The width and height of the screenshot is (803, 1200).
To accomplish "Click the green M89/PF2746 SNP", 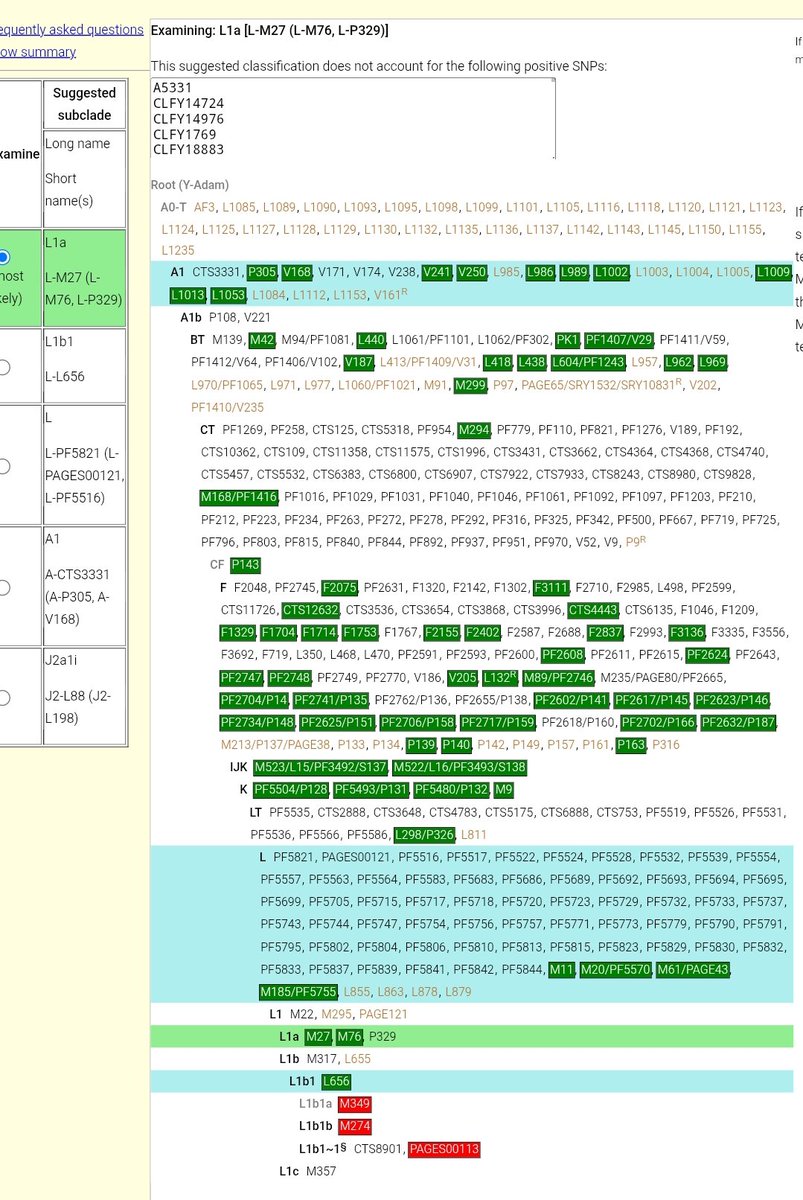I will click(559, 677).
